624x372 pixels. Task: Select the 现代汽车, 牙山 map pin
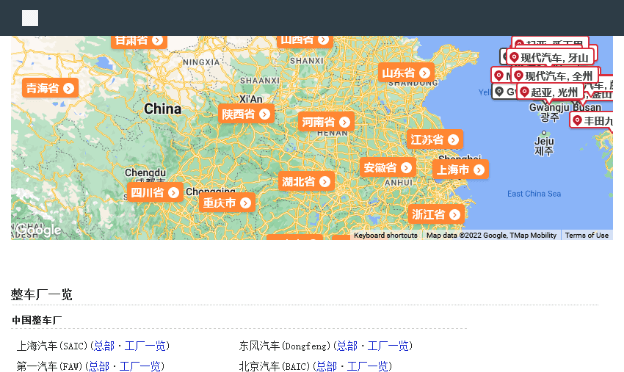coord(550,57)
